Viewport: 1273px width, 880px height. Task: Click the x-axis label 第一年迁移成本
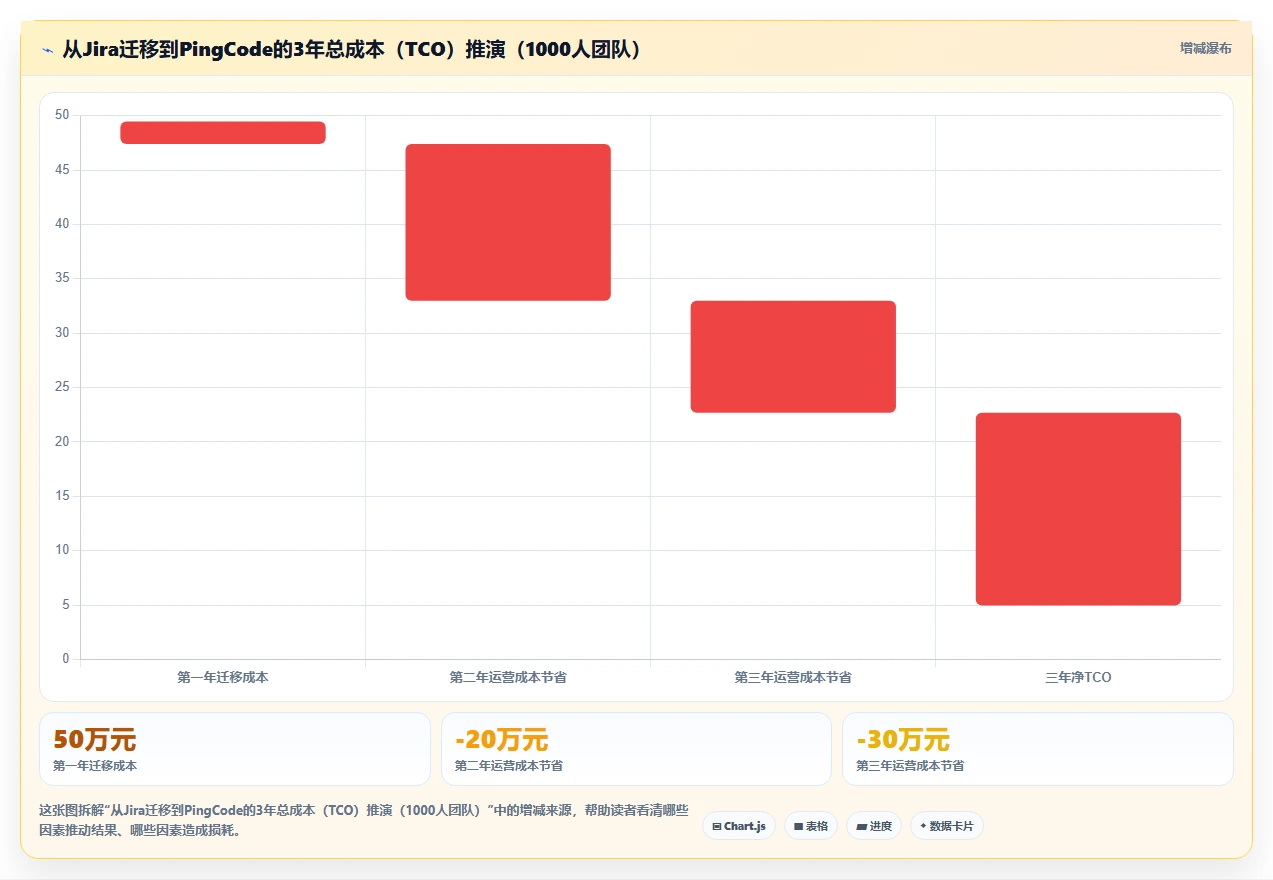(223, 677)
